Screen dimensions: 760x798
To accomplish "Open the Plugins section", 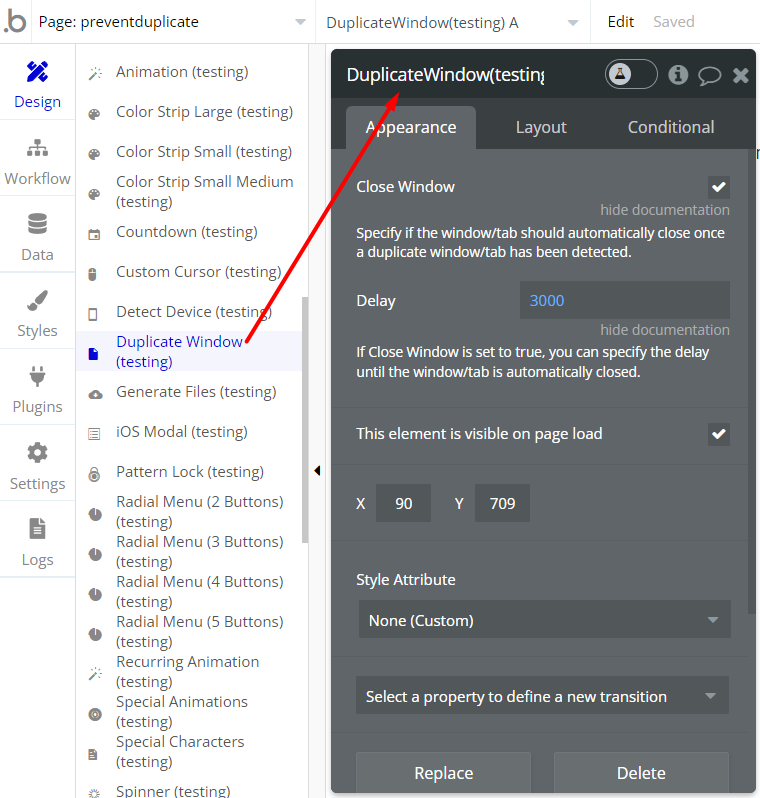I will (x=37, y=389).
